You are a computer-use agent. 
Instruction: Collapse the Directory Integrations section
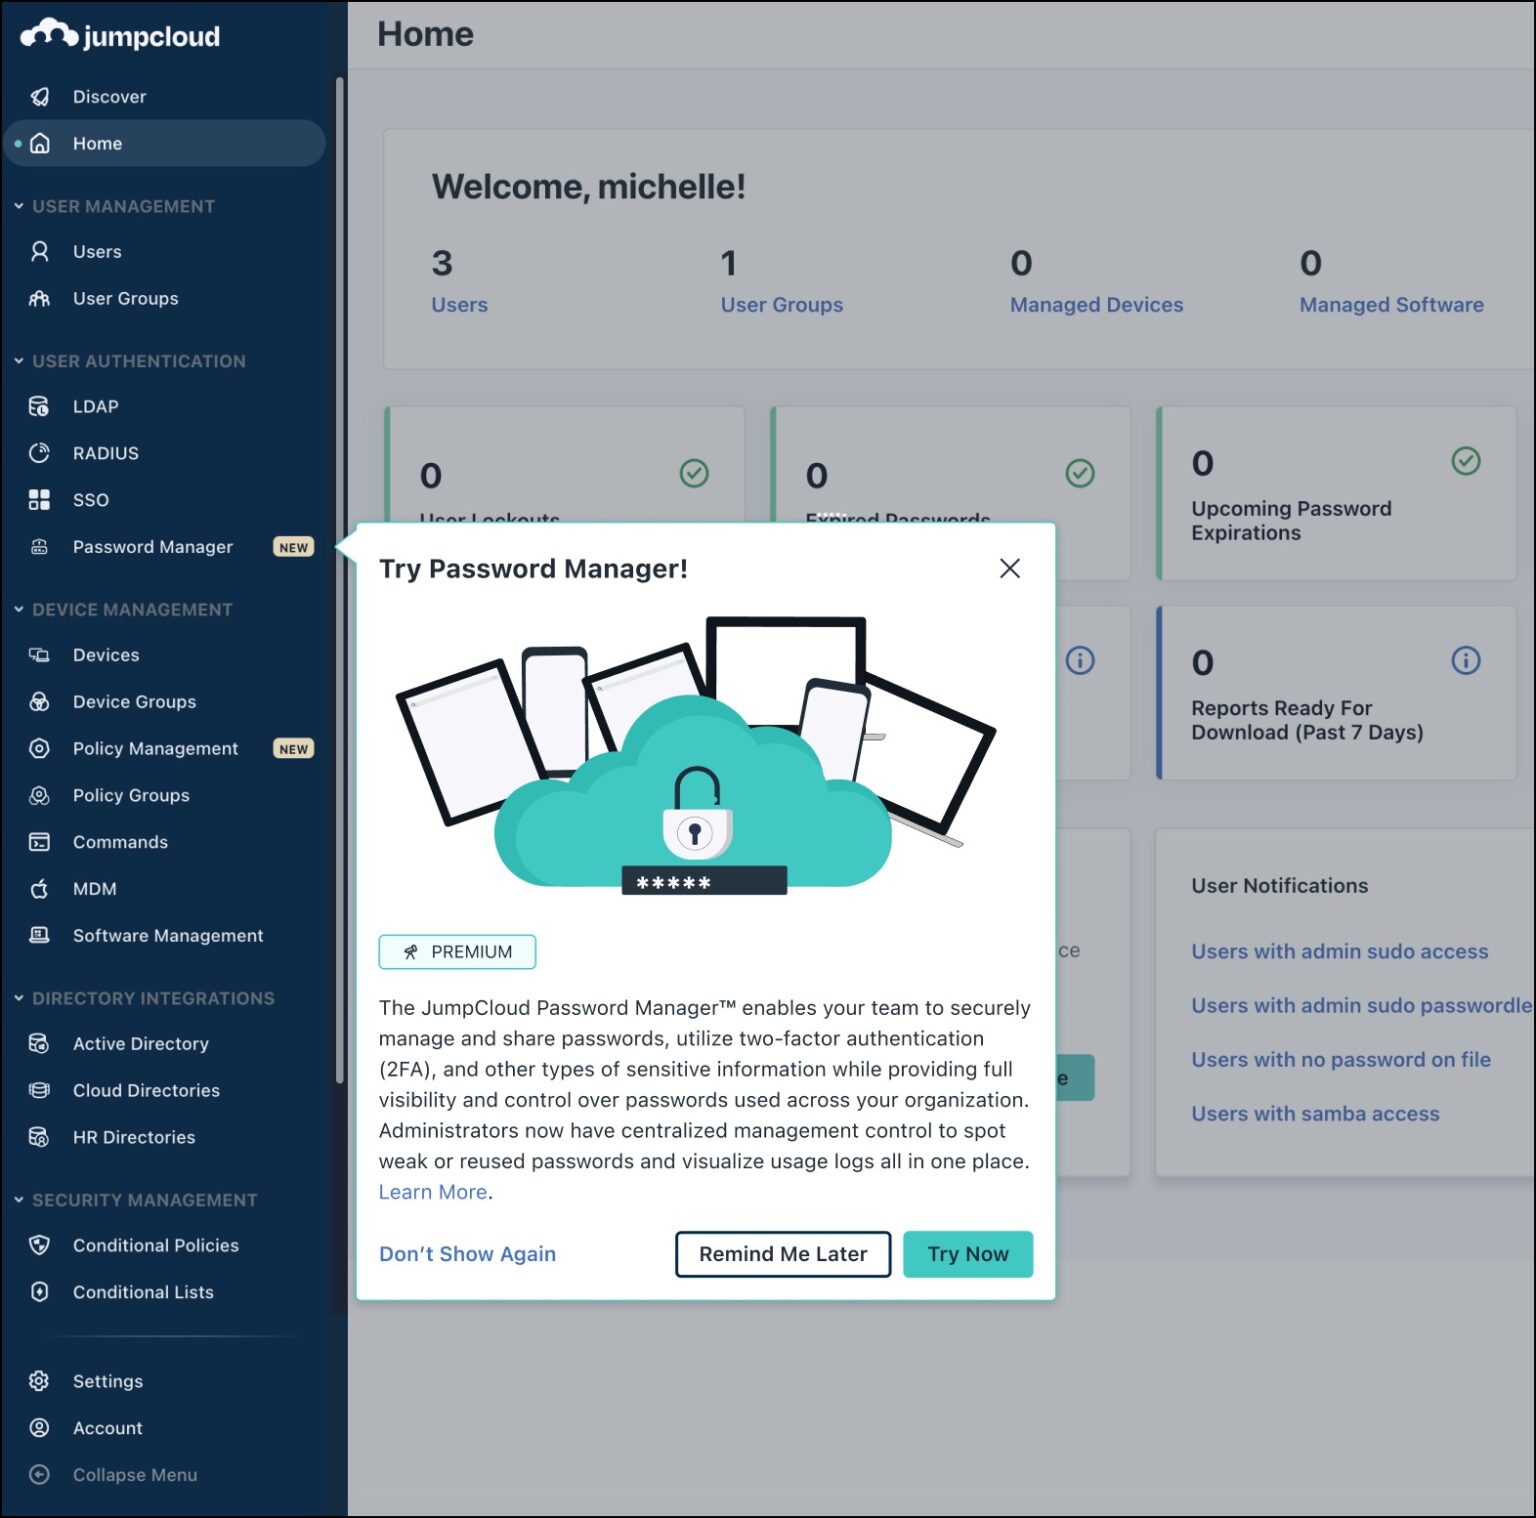tap(17, 998)
